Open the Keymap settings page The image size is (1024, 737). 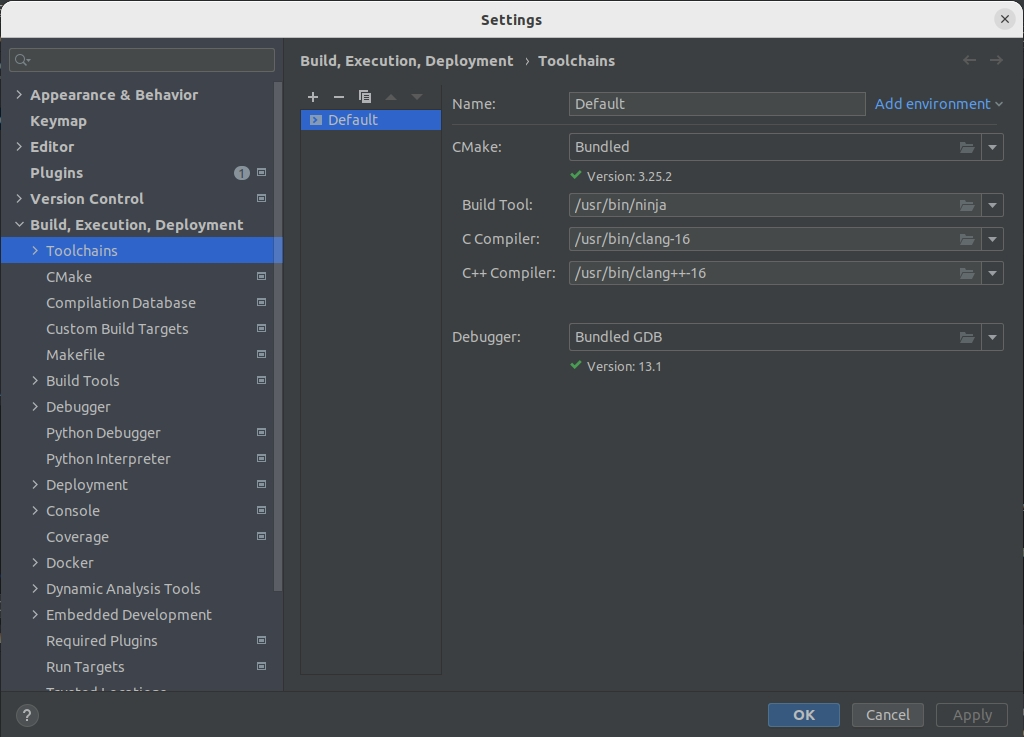(x=58, y=121)
